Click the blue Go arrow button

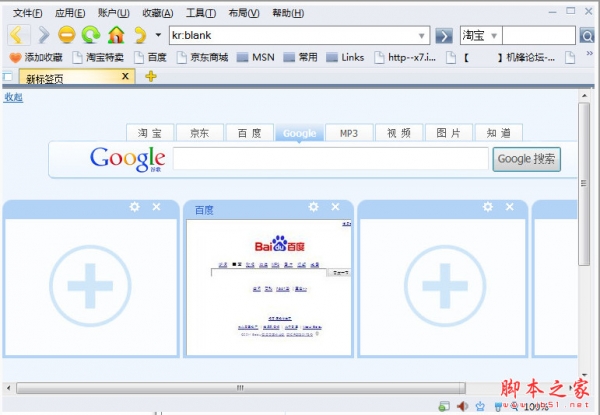point(444,36)
